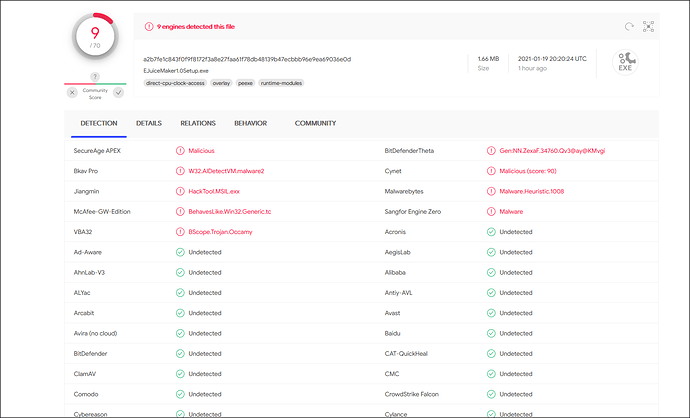Click Malwarebytes alert icon
This screenshot has height=418, width=690.
coord(491,191)
